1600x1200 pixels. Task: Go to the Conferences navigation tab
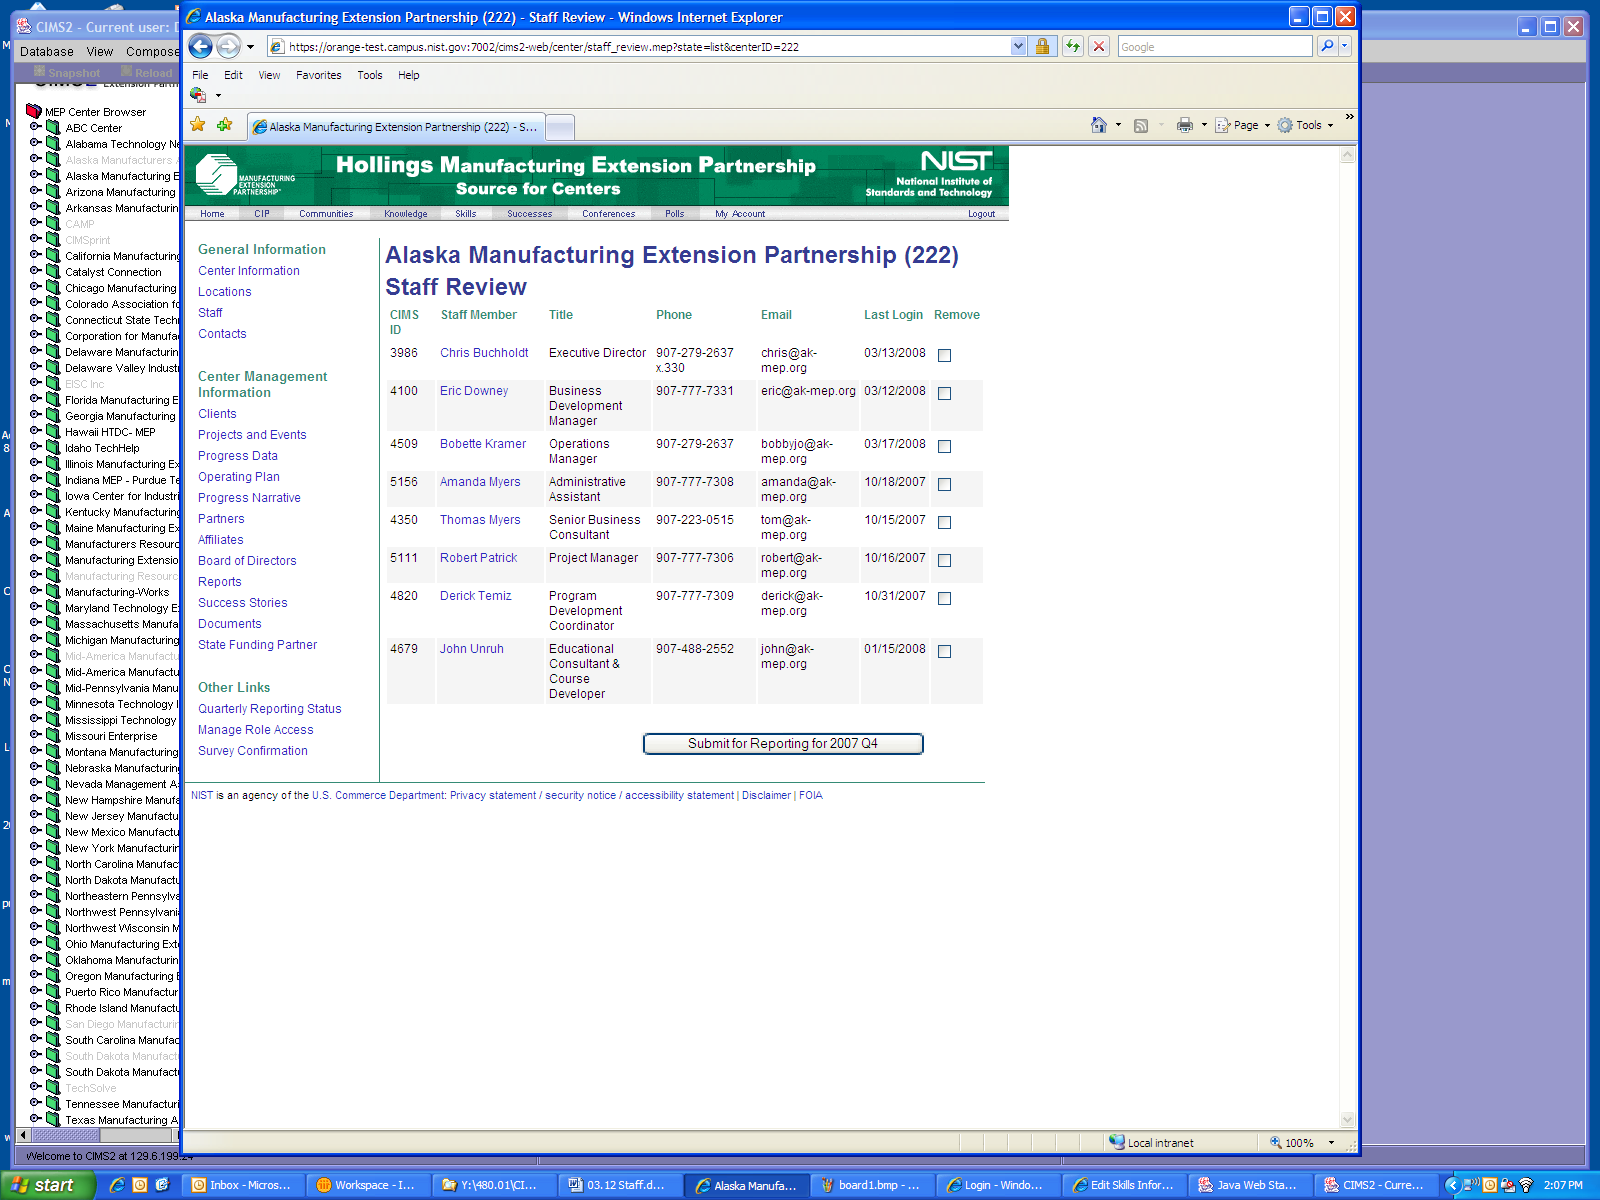[608, 214]
